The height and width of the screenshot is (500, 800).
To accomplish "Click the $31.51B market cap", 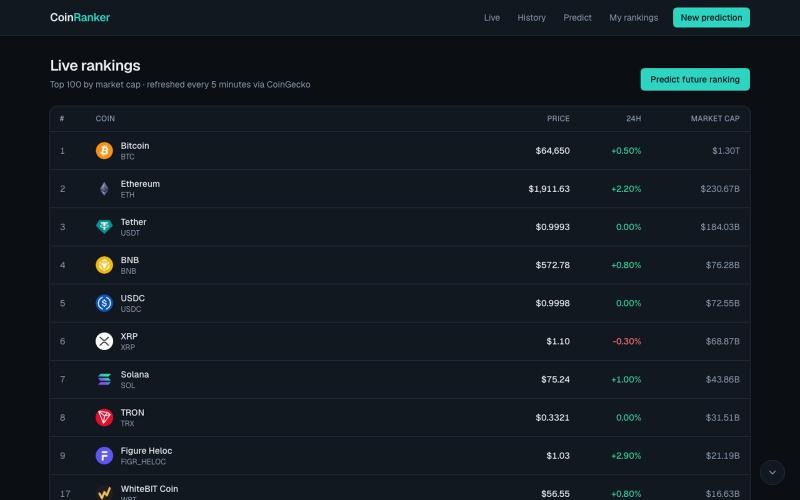I will [x=722, y=417].
